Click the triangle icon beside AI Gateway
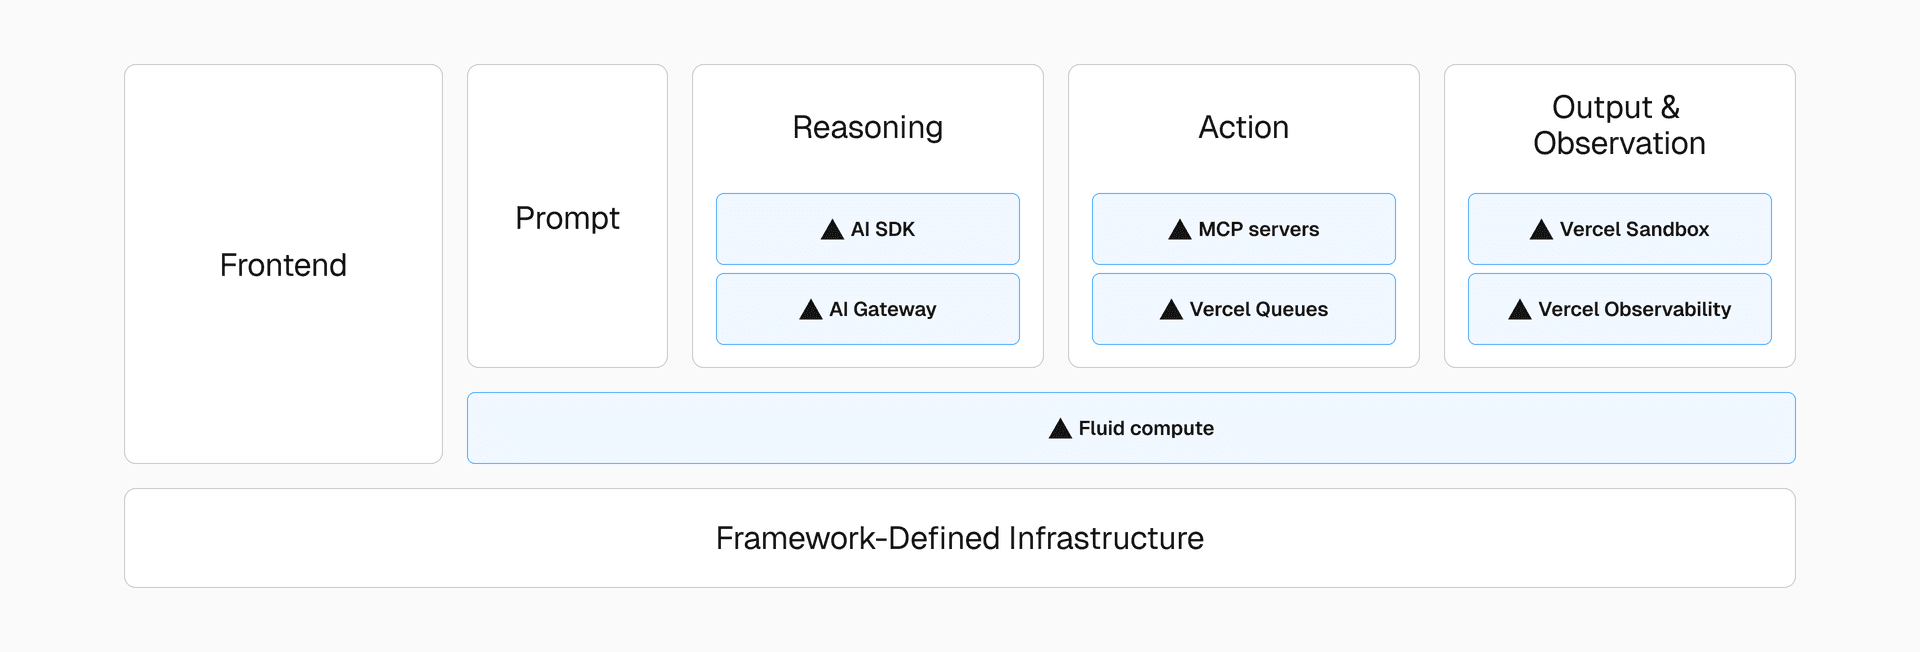Screen dimensions: 1920x652 tap(811, 310)
